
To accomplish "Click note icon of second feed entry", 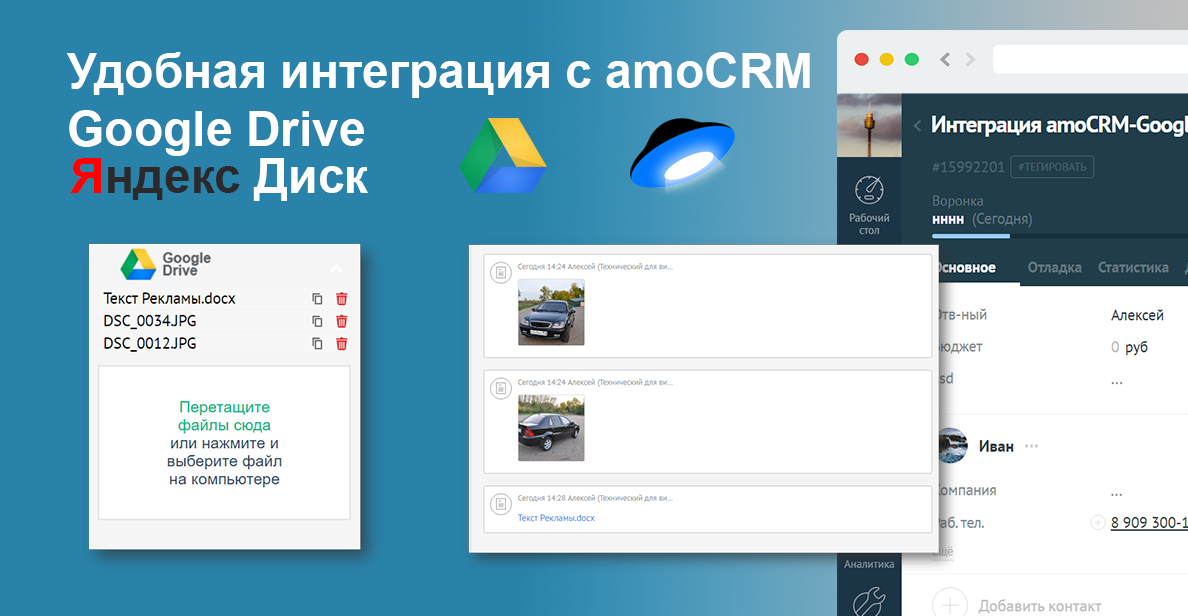I will coord(501,388).
